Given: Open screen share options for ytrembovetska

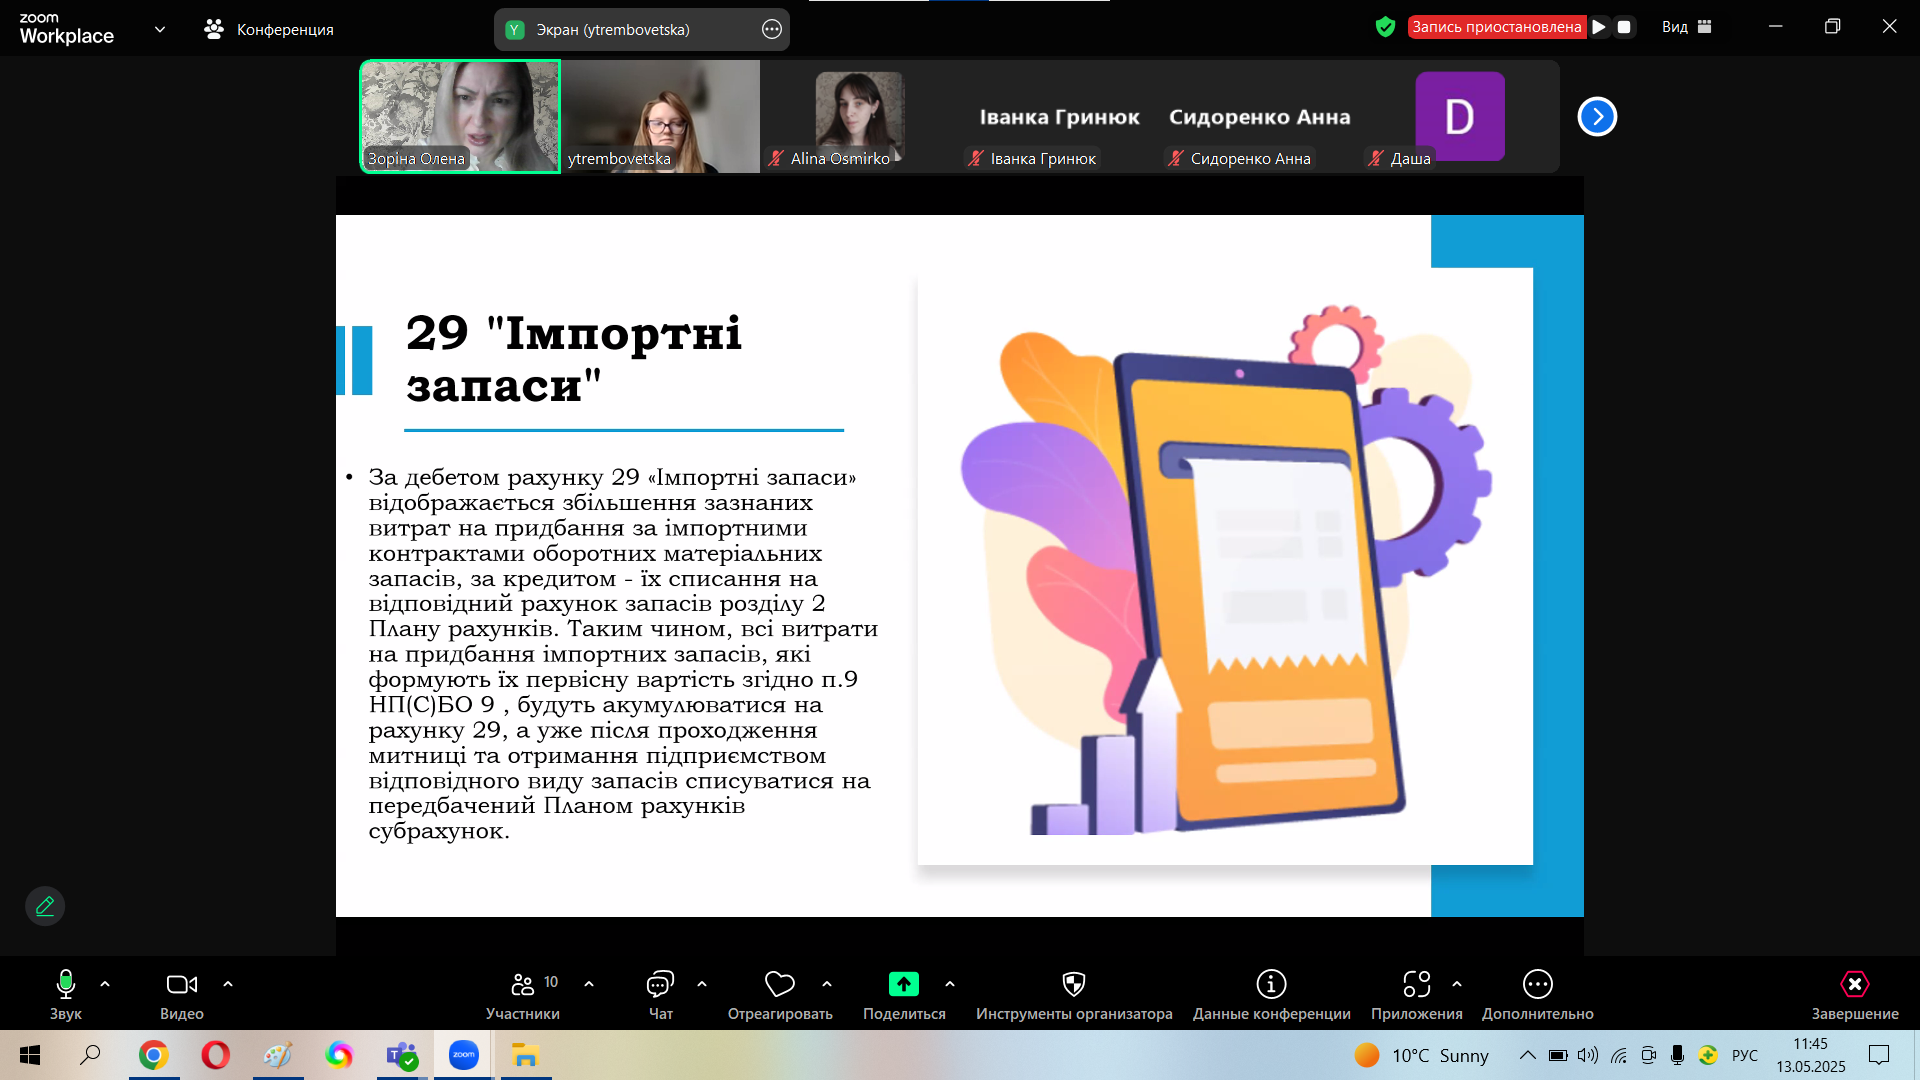Looking at the screenshot, I should [x=771, y=29].
